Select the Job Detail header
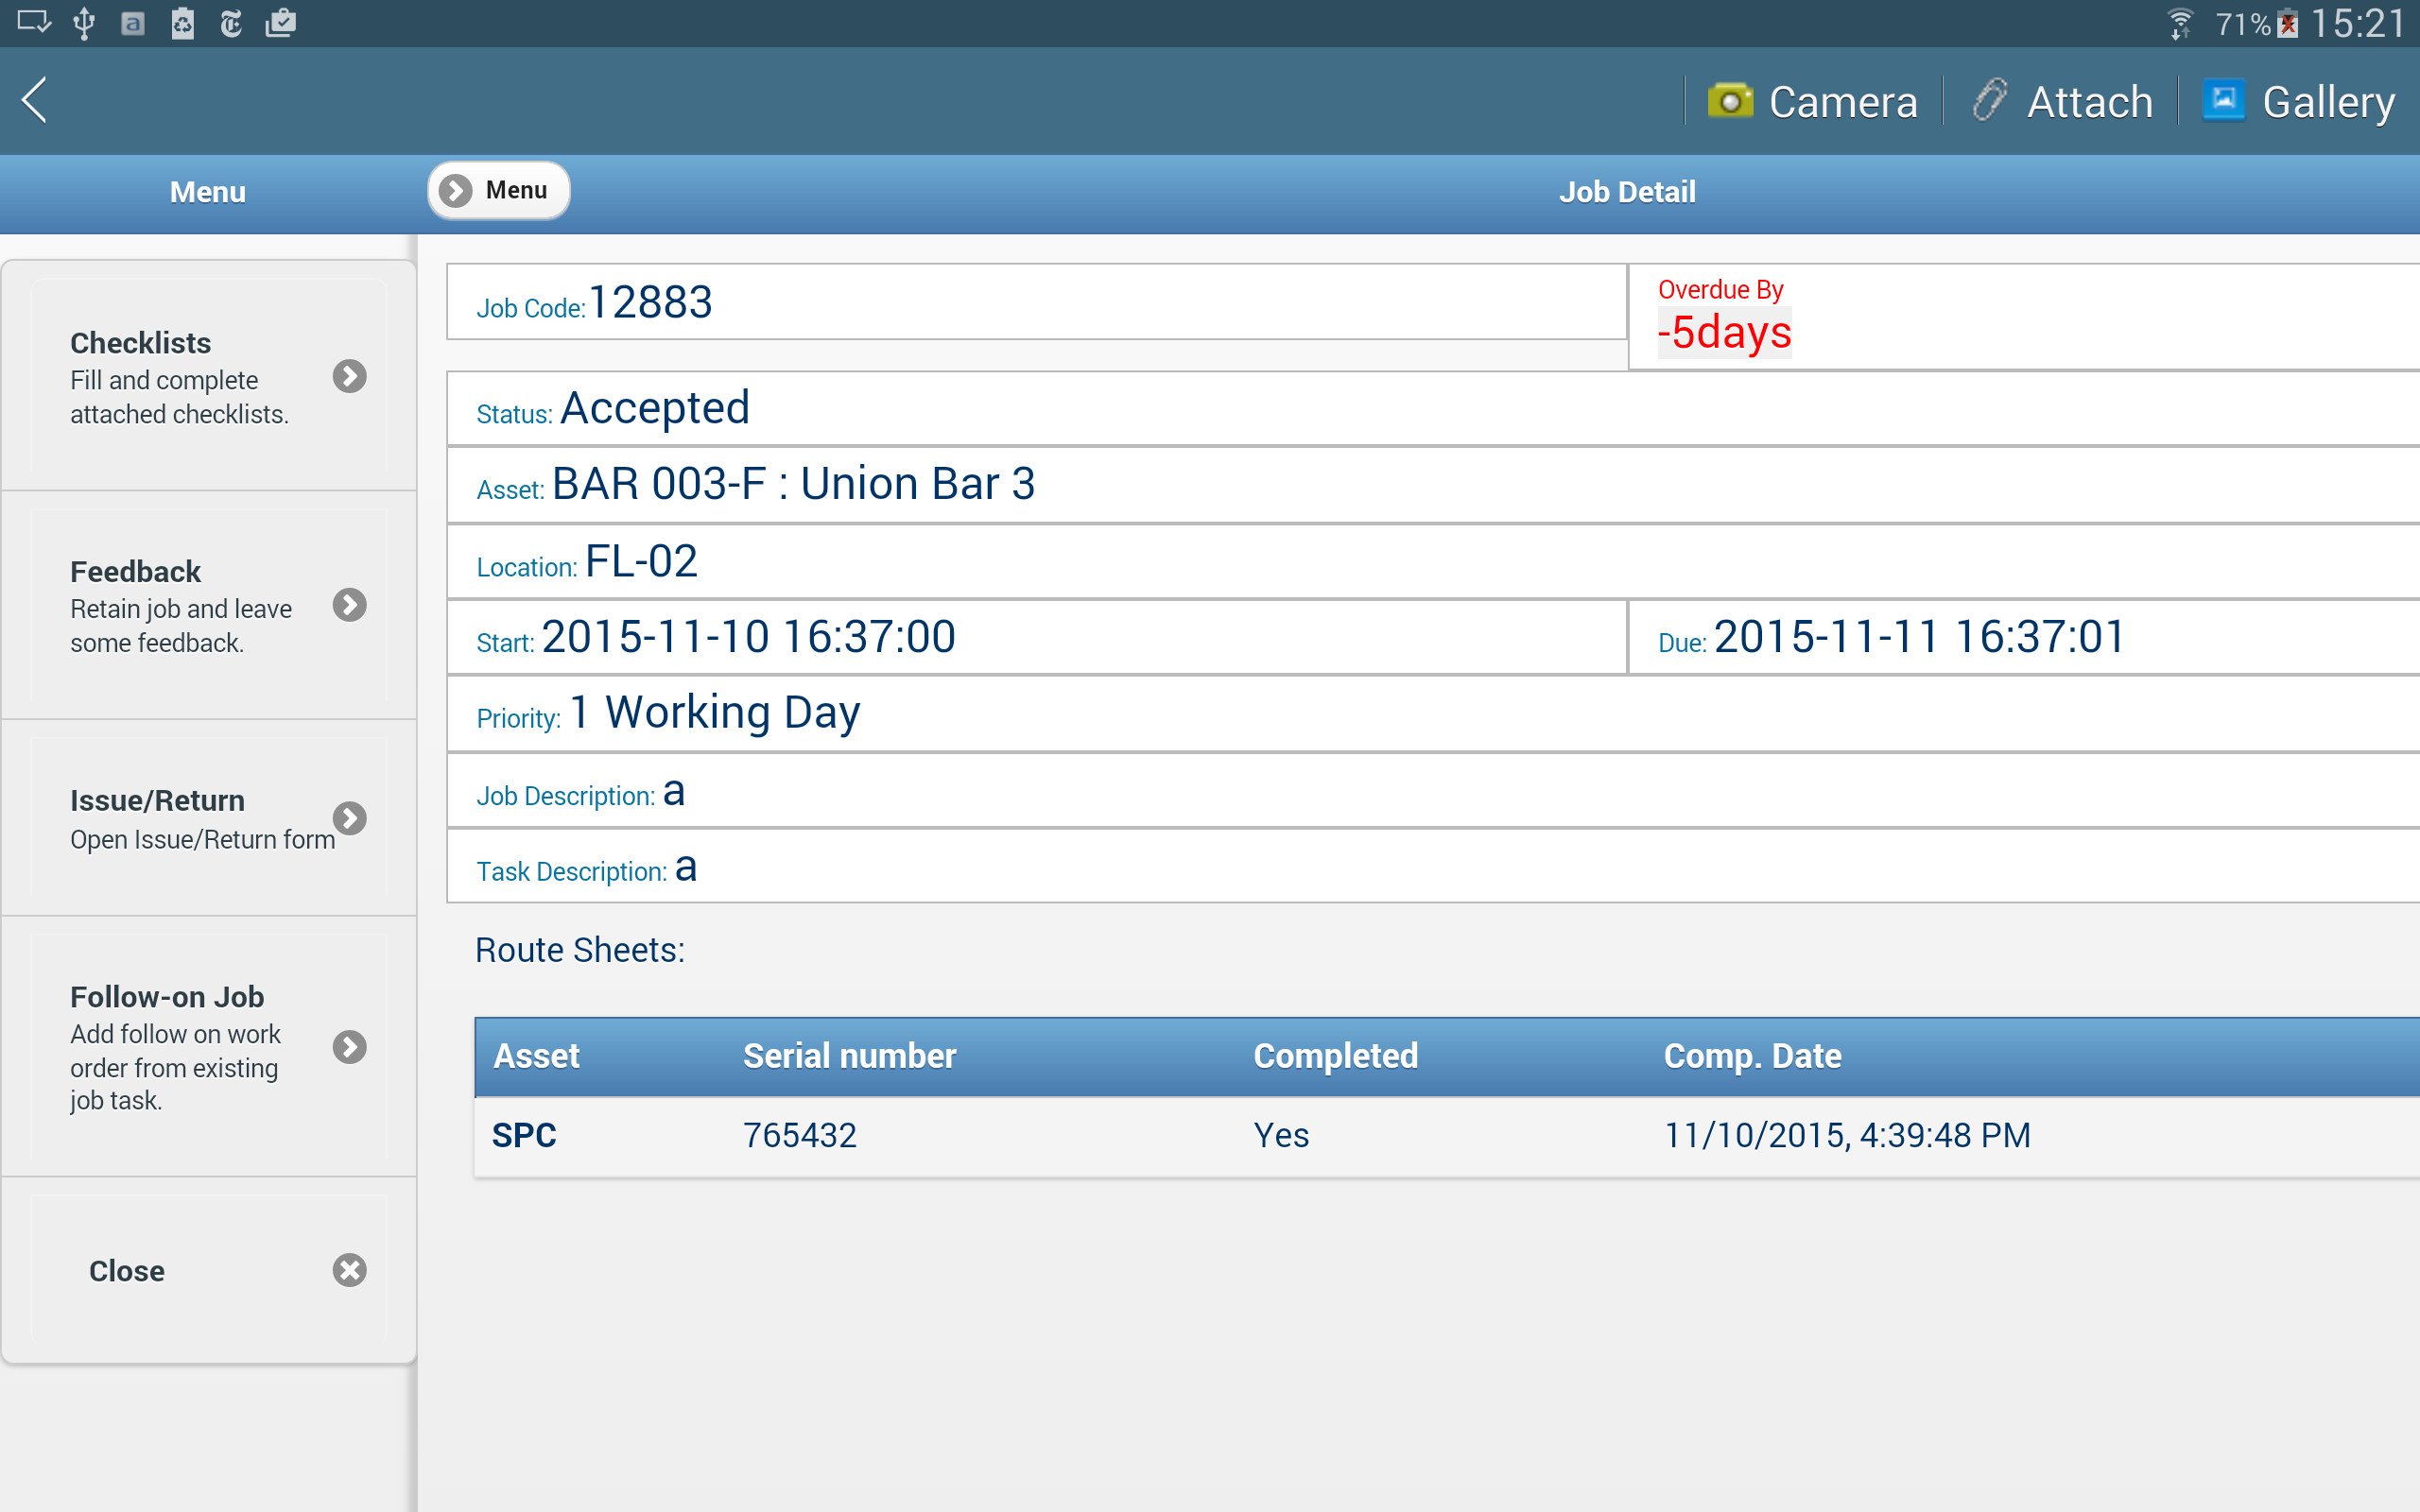Screen dimensions: 2420x1512 pos(1627,192)
